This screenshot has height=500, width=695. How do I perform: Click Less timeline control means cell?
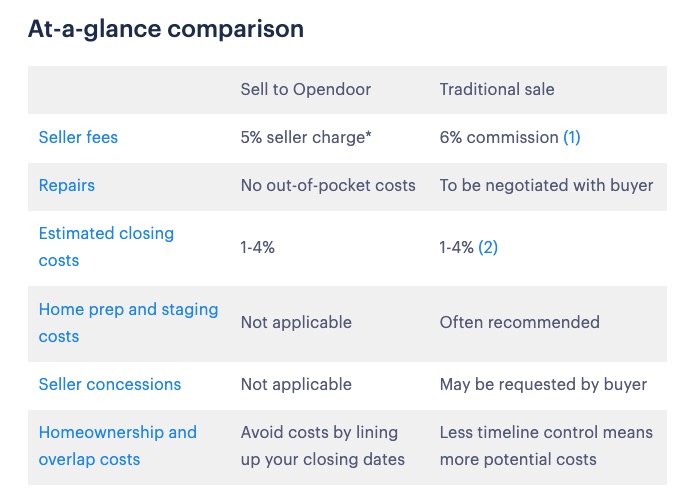pos(546,445)
